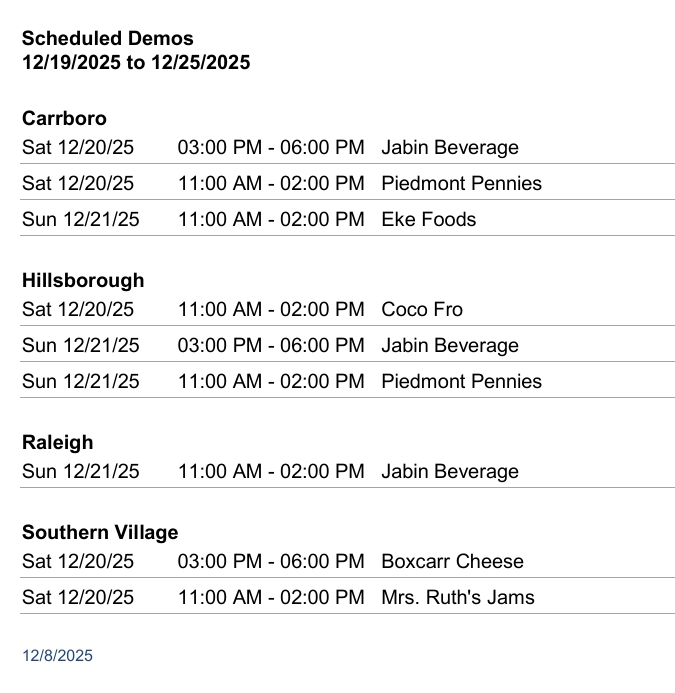Click the Carrboro location heading

click(64, 119)
